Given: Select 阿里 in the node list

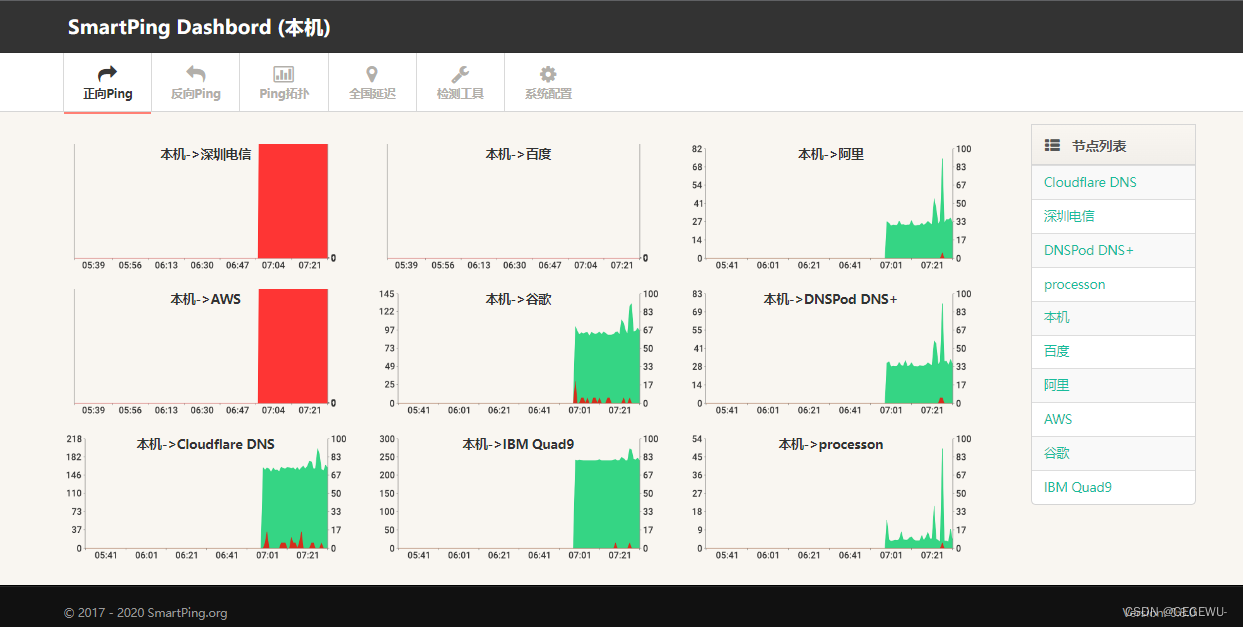Looking at the screenshot, I should [1113, 385].
